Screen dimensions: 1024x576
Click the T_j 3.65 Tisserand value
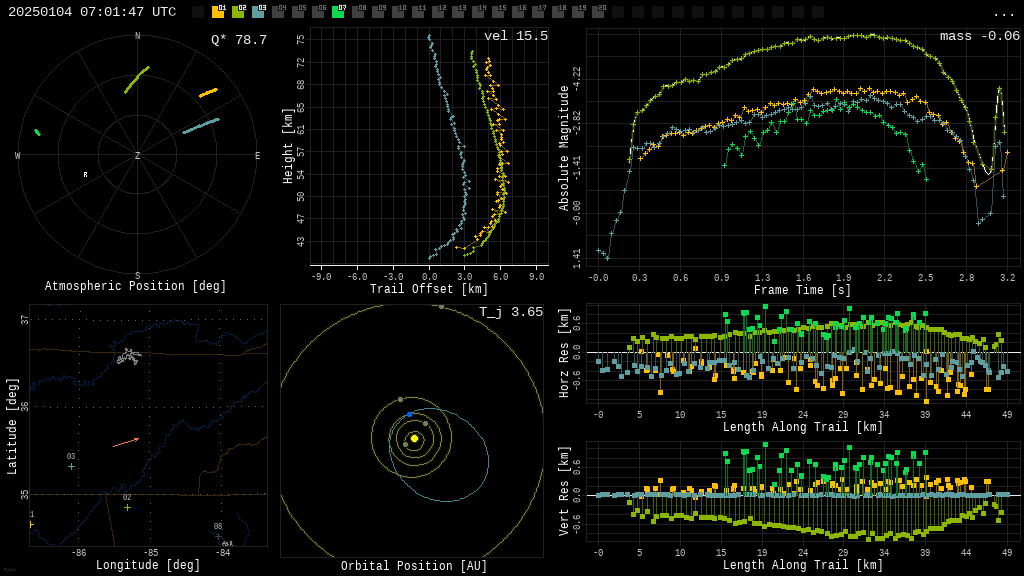510,312
